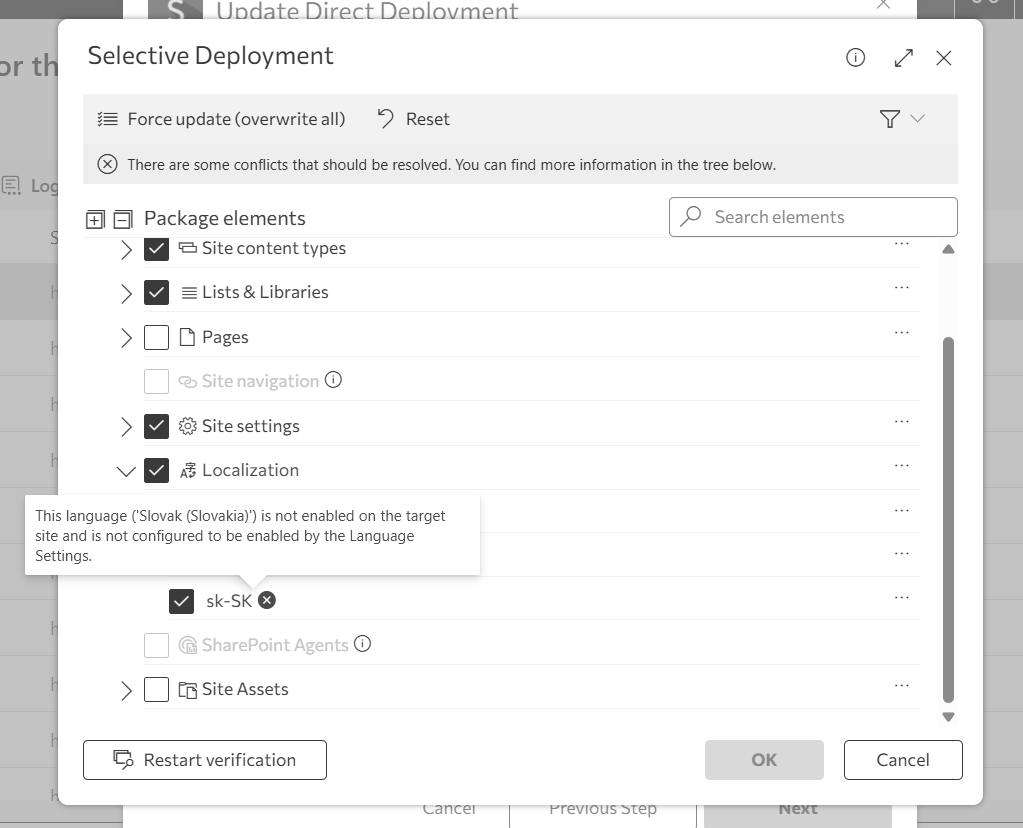Open the more options for Site settings
Image resolution: width=1023 pixels, height=828 pixels.
pos(901,422)
